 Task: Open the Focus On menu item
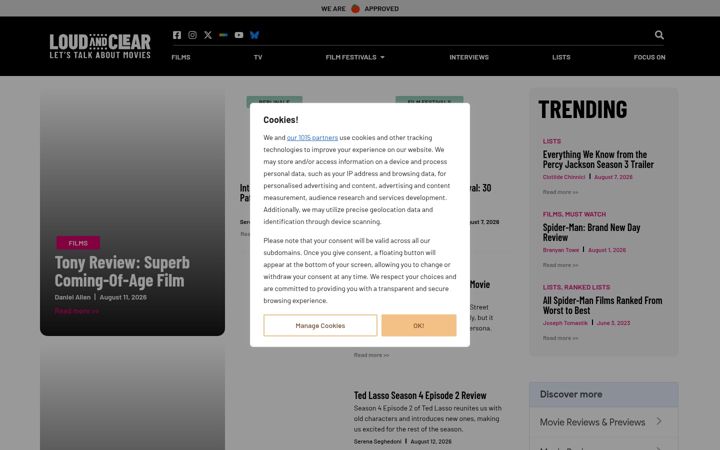pyautogui.click(x=649, y=57)
